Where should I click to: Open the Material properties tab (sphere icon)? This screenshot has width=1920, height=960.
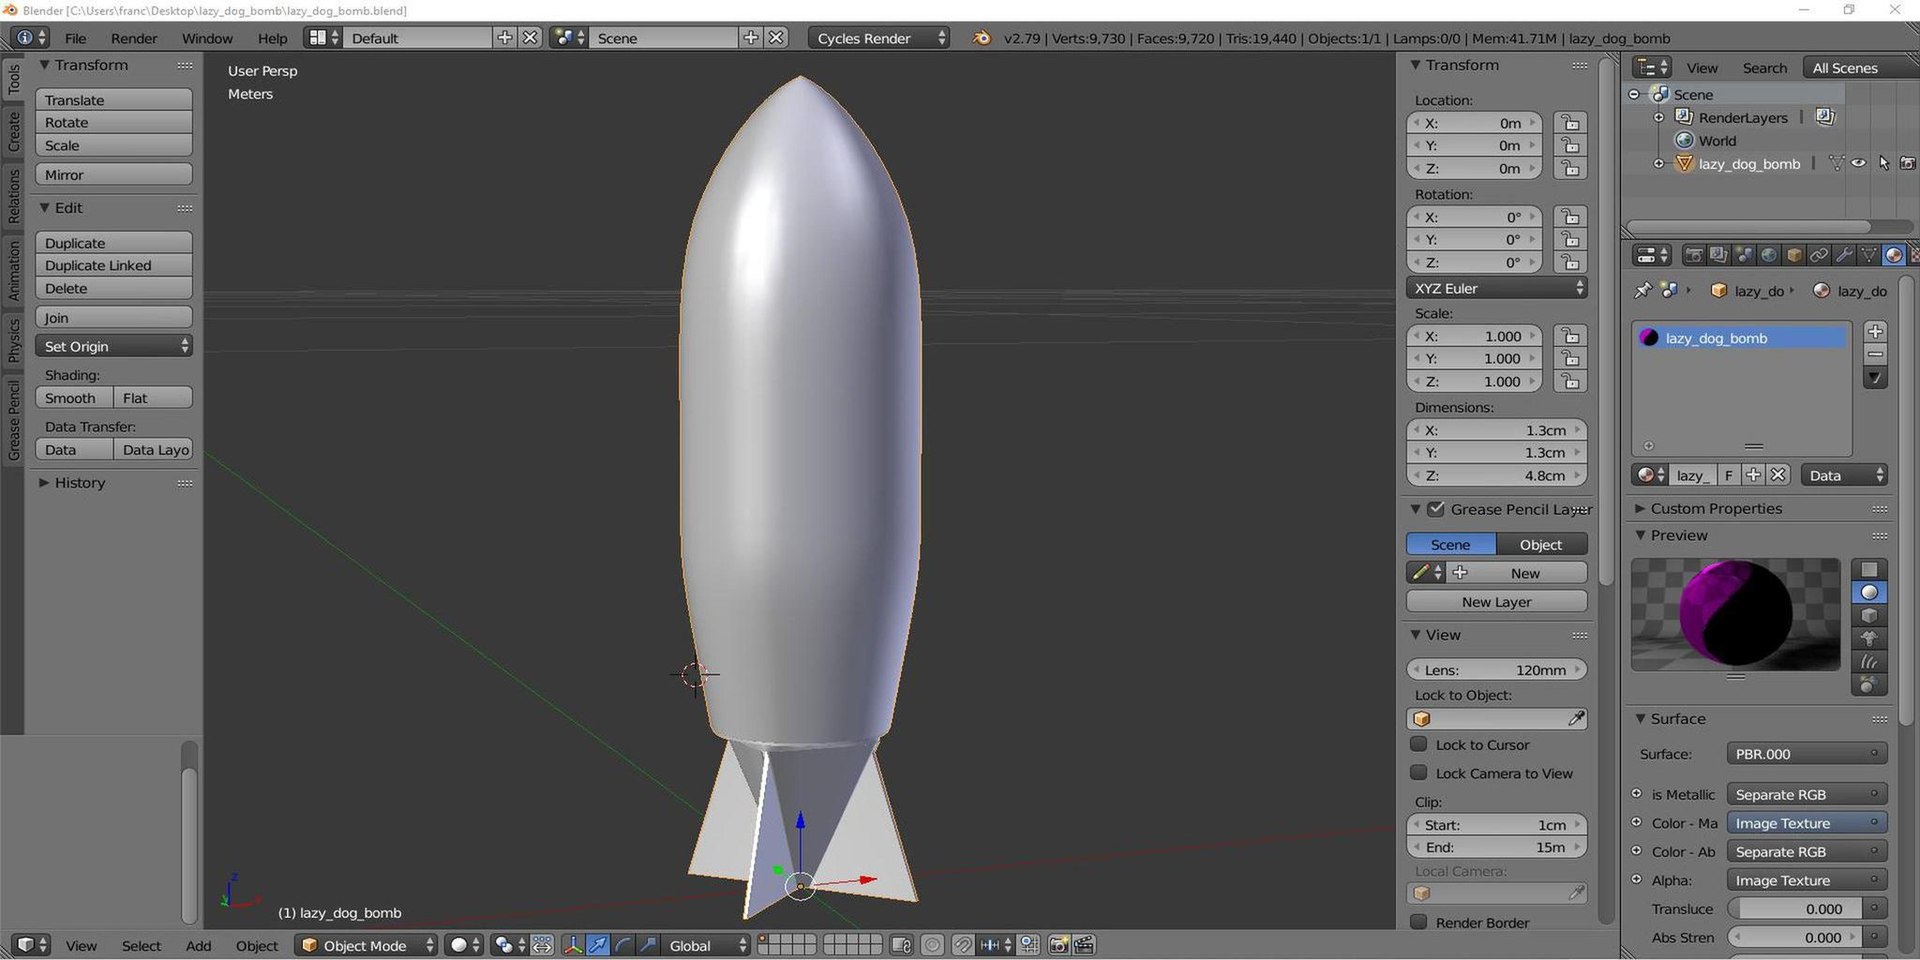click(1893, 255)
